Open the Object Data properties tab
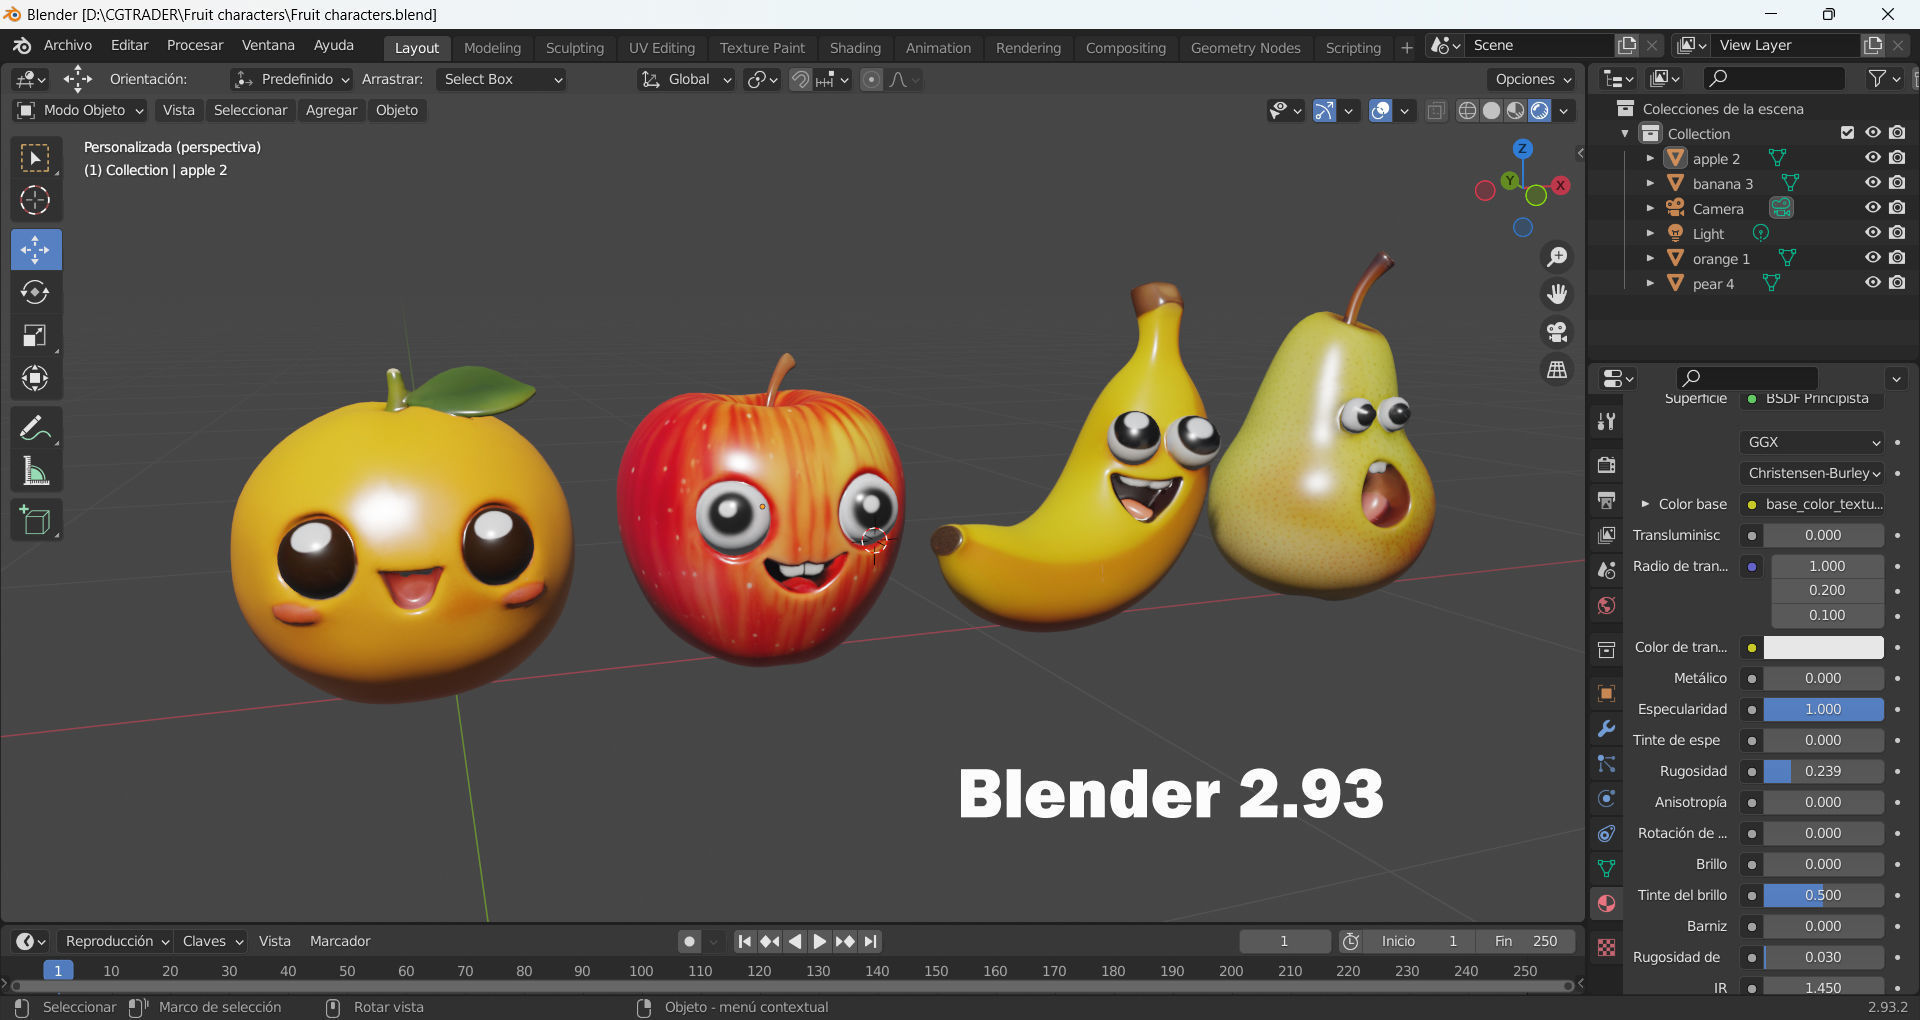1920x1020 pixels. point(1606,868)
